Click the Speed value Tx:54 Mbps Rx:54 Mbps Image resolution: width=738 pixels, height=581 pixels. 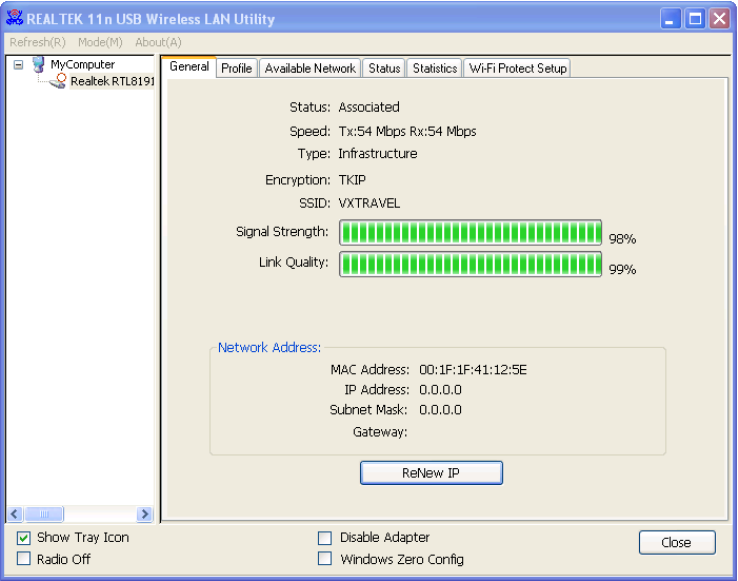coord(407,131)
